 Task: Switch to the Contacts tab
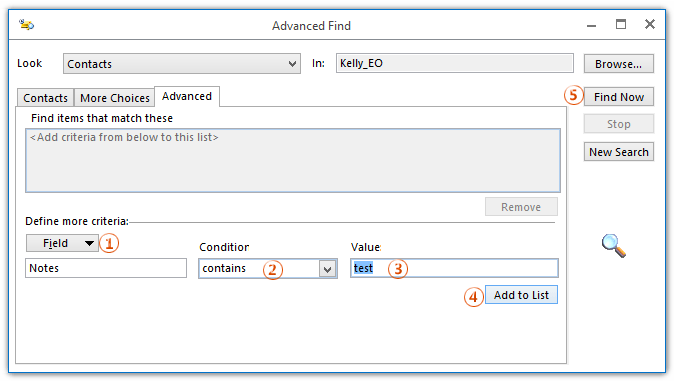click(x=45, y=98)
